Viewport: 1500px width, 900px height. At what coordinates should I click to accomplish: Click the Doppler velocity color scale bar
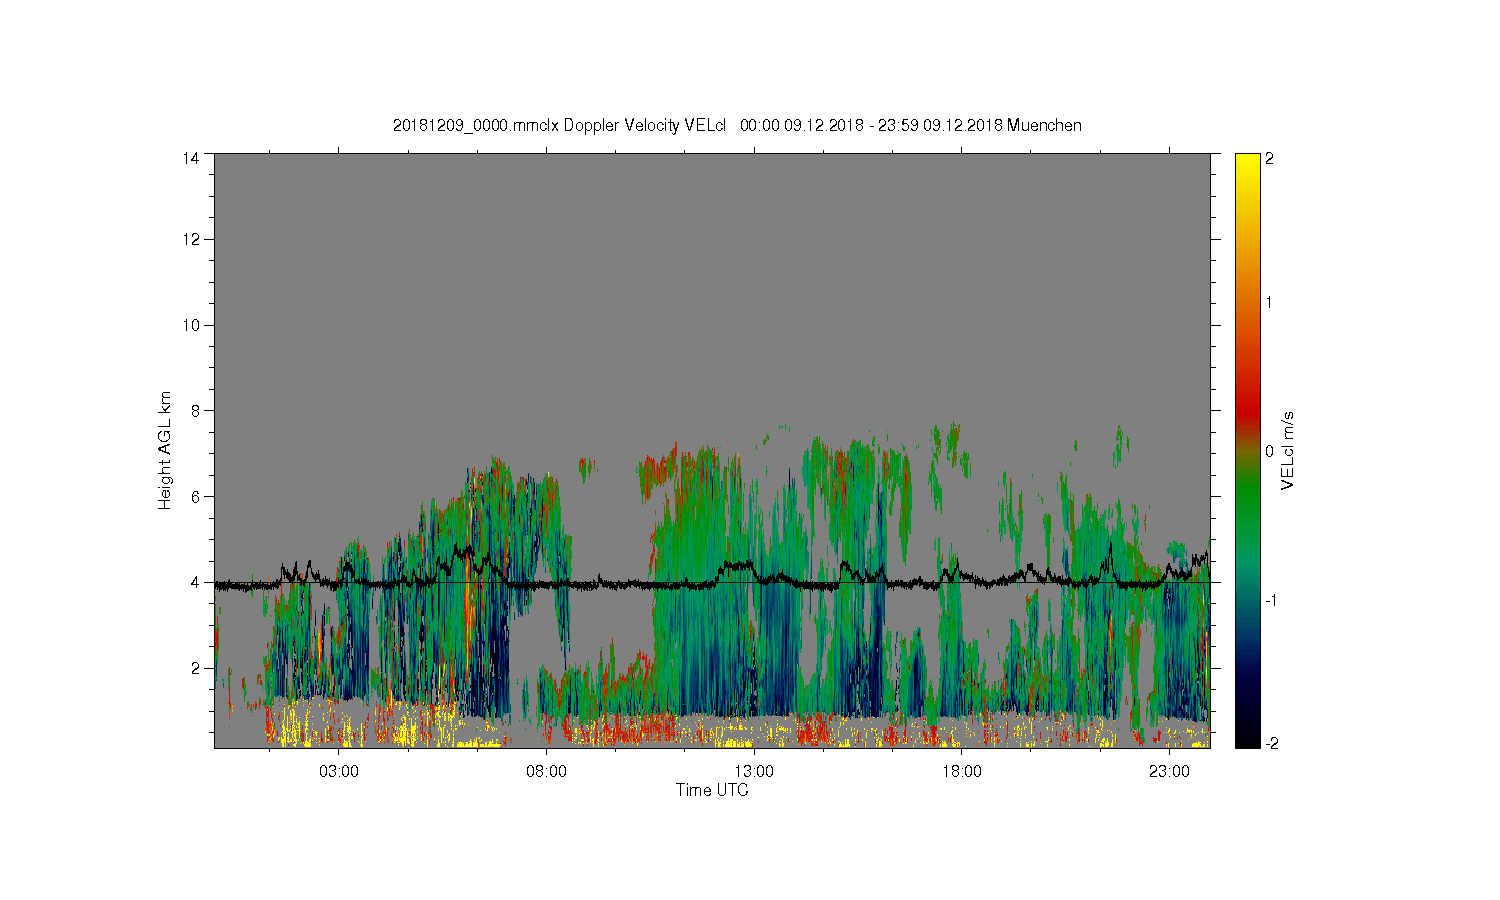(x=1247, y=450)
